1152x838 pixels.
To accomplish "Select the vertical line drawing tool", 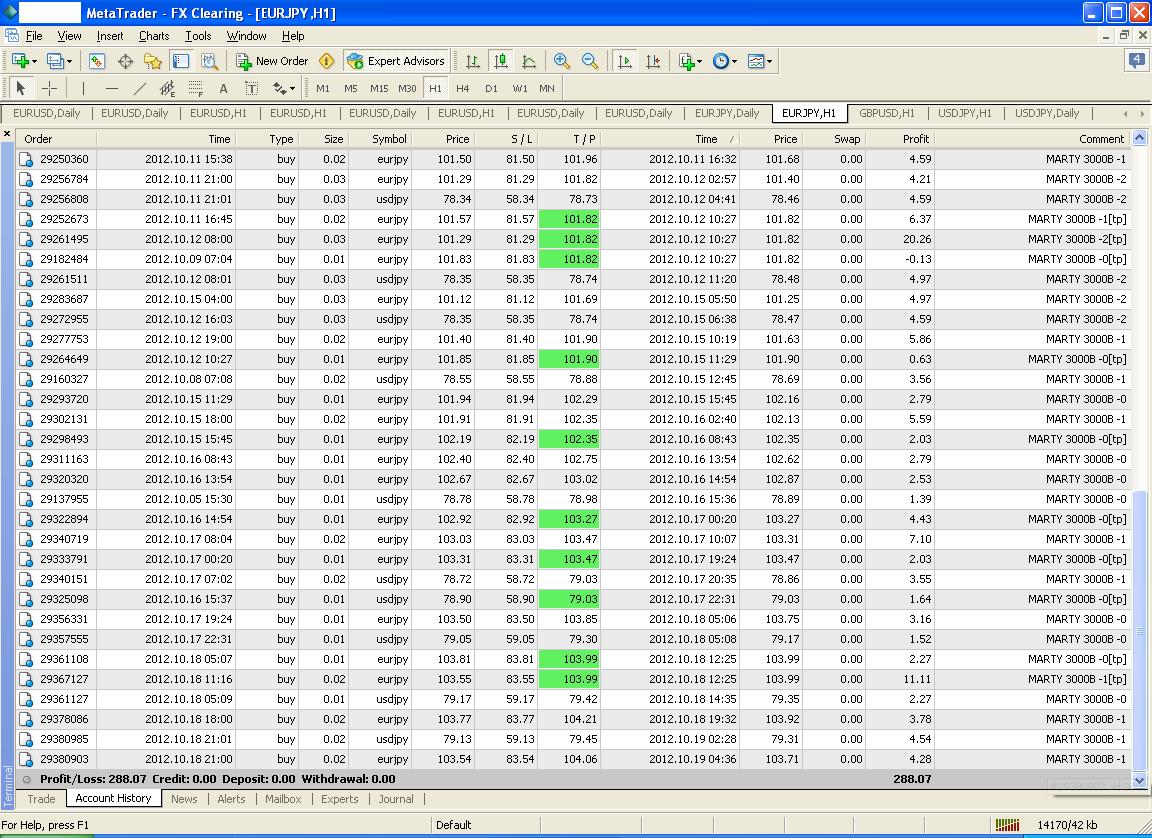I will tap(83, 88).
